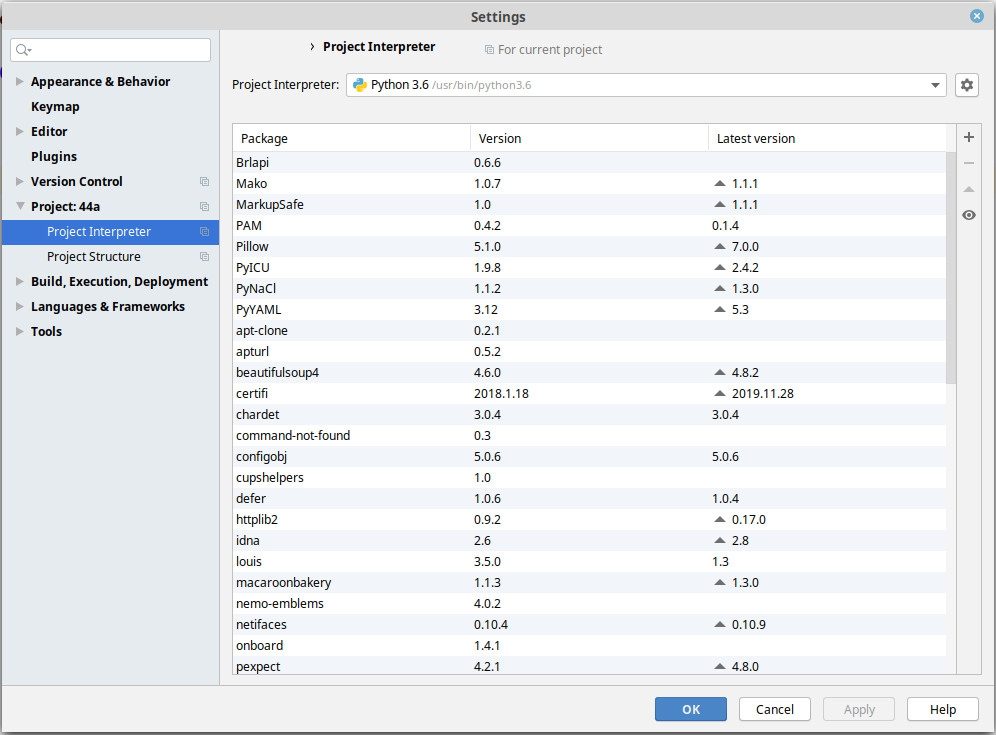
Task: Collapse the Project: 44a tree node
Action: 20,206
